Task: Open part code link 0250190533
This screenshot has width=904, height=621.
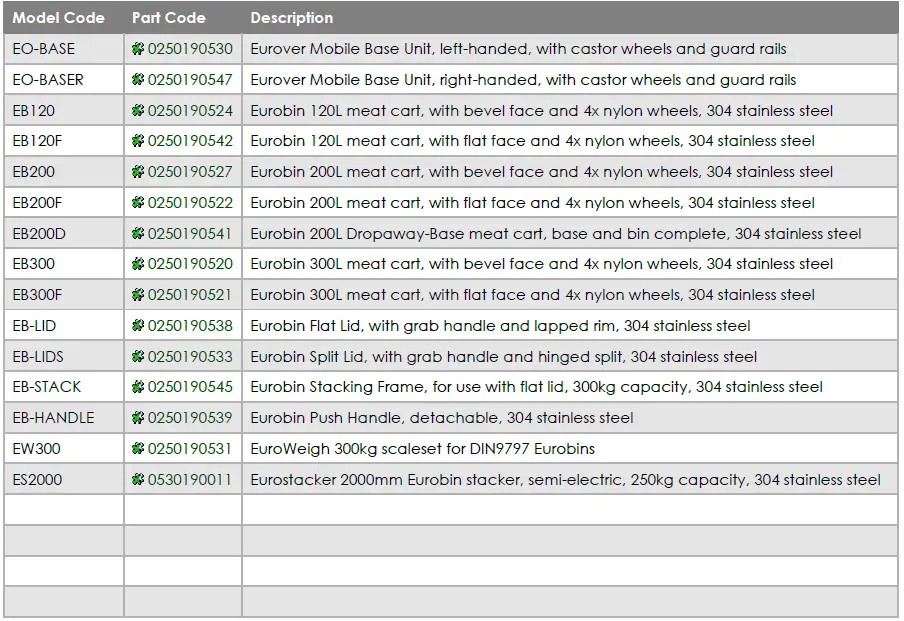Action: [x=190, y=357]
